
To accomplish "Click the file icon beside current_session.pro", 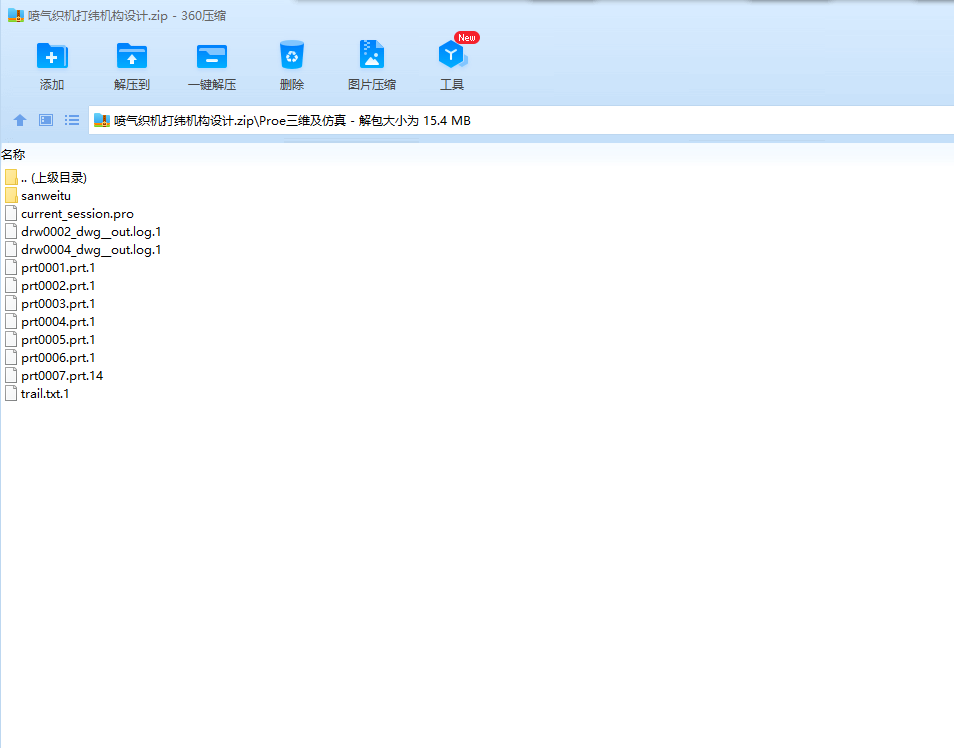I will pos(11,214).
